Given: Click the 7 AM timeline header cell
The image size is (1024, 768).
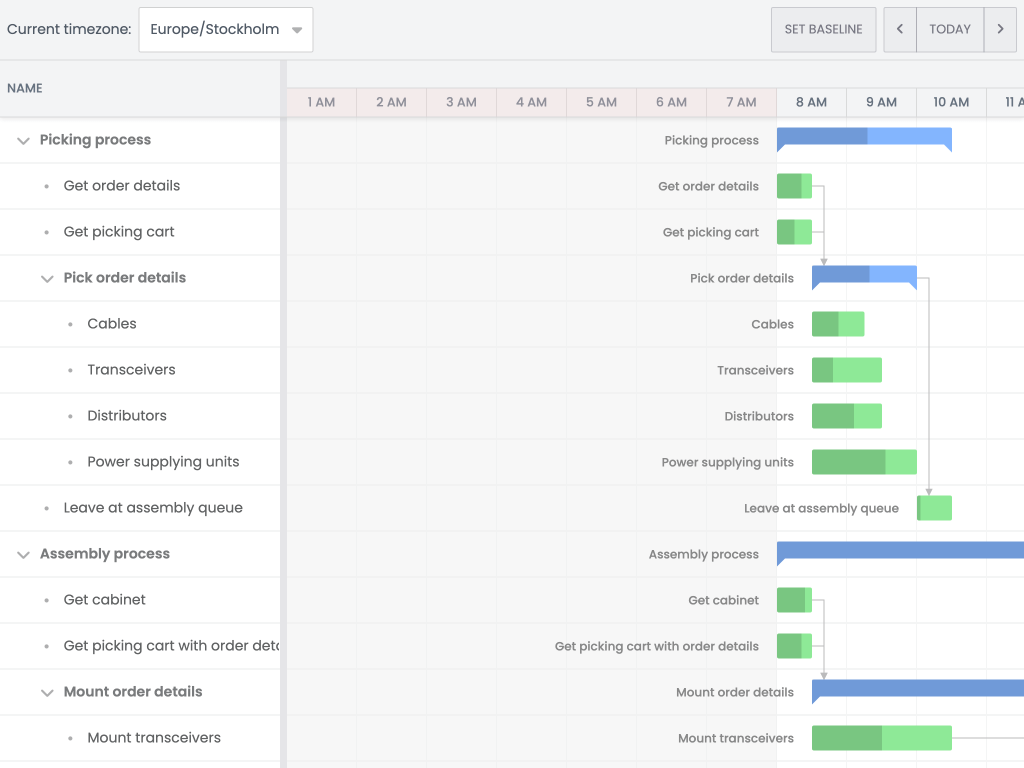Looking at the screenshot, I should 741,103.
